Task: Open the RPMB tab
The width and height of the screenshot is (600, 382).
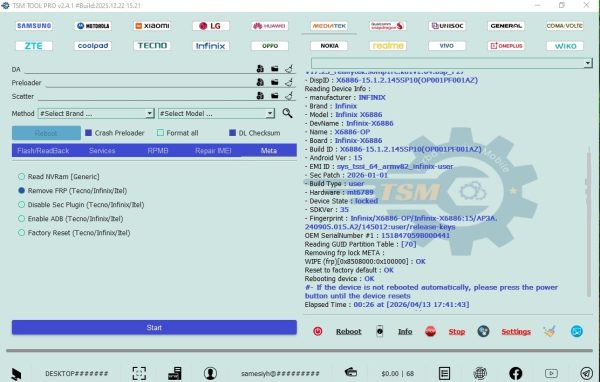Action: coord(158,151)
